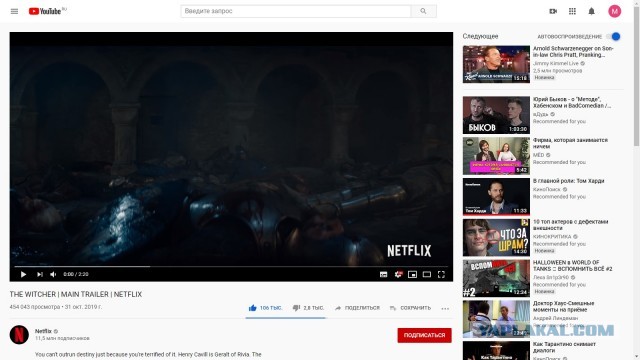Image resolution: width=640 pixels, height=360 pixels.
Task: Toggle subtitles in the player
Action: [383, 274]
